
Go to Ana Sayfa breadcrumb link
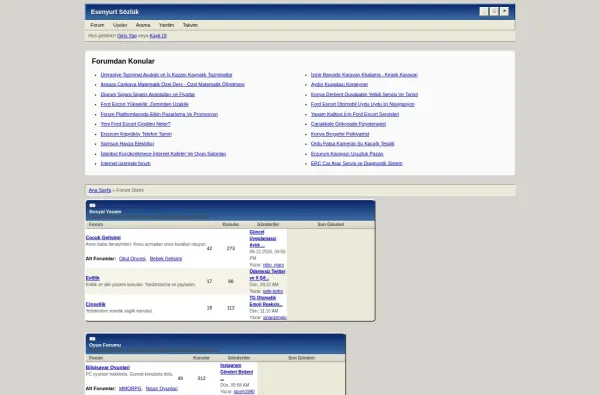tap(100, 190)
